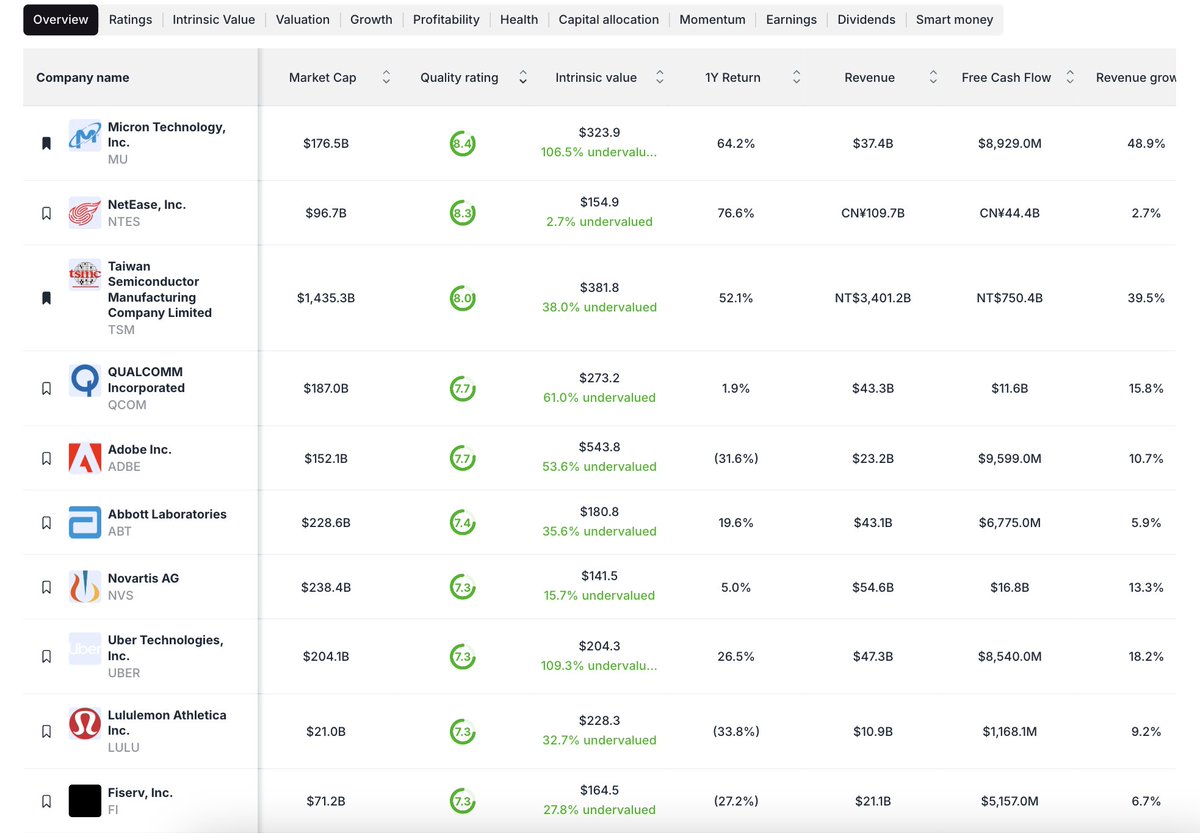Open the Abbott Laboratories company link
Screen dimensions: 1200x833
[167, 514]
